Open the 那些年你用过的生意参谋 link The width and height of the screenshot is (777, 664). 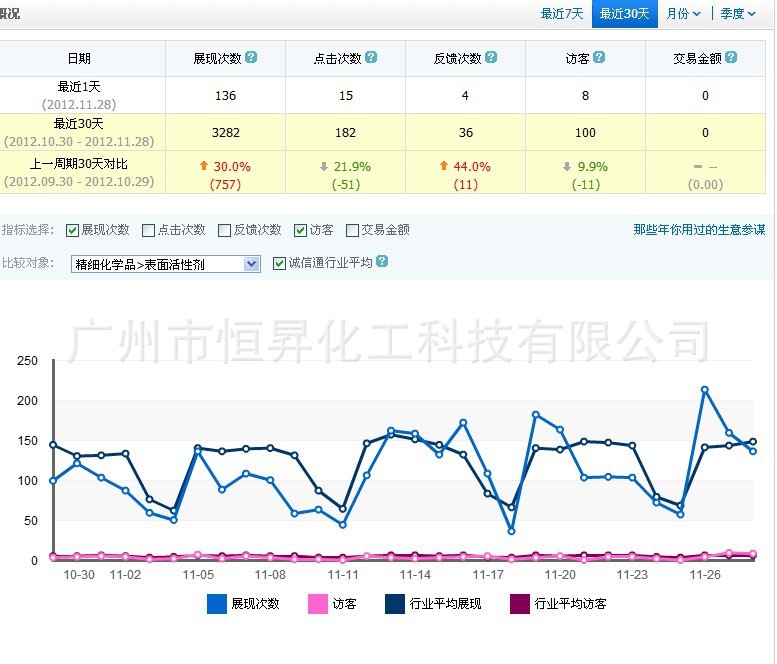coord(699,229)
